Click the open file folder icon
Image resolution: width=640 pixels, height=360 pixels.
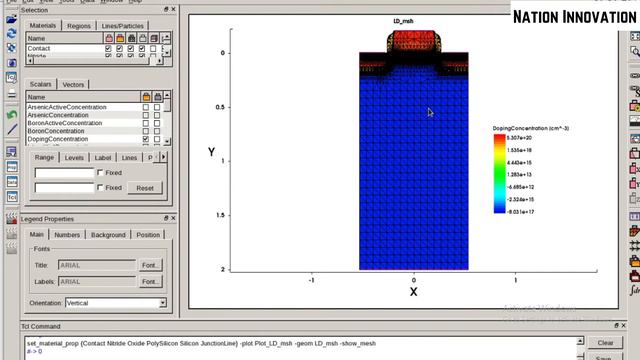(11, 19)
